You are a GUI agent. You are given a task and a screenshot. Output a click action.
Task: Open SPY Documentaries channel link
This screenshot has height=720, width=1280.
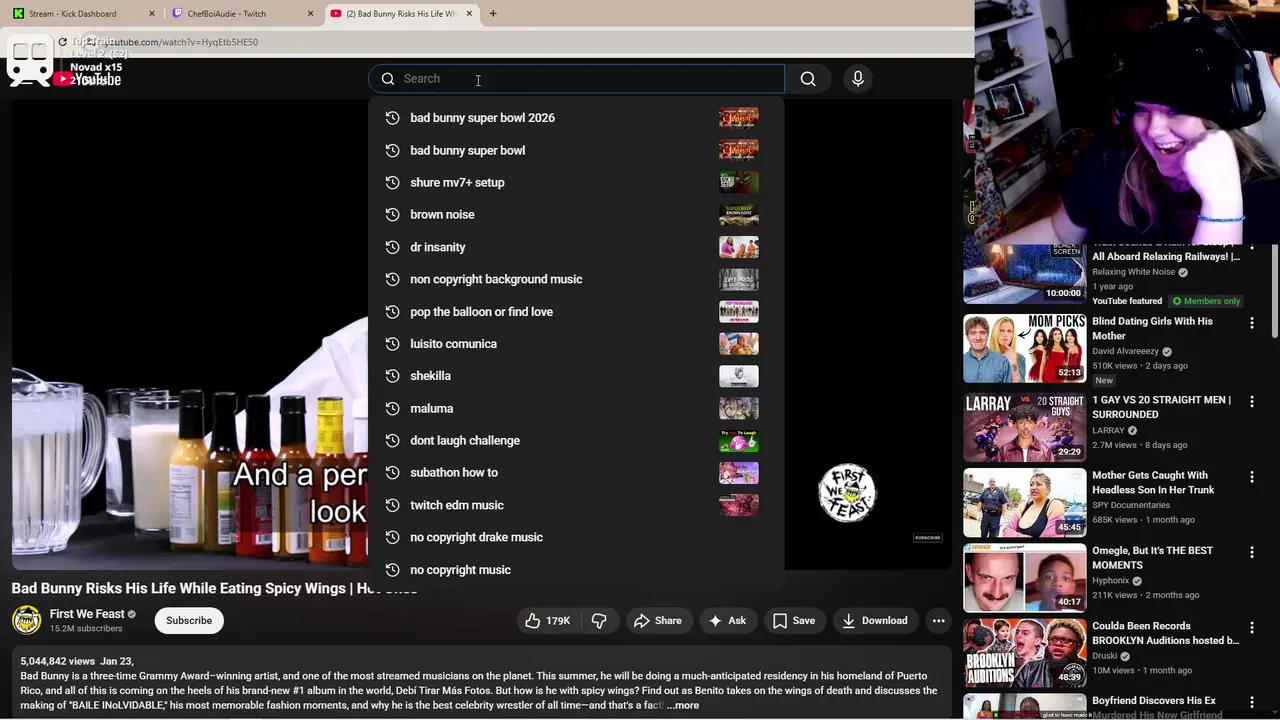coord(1131,506)
